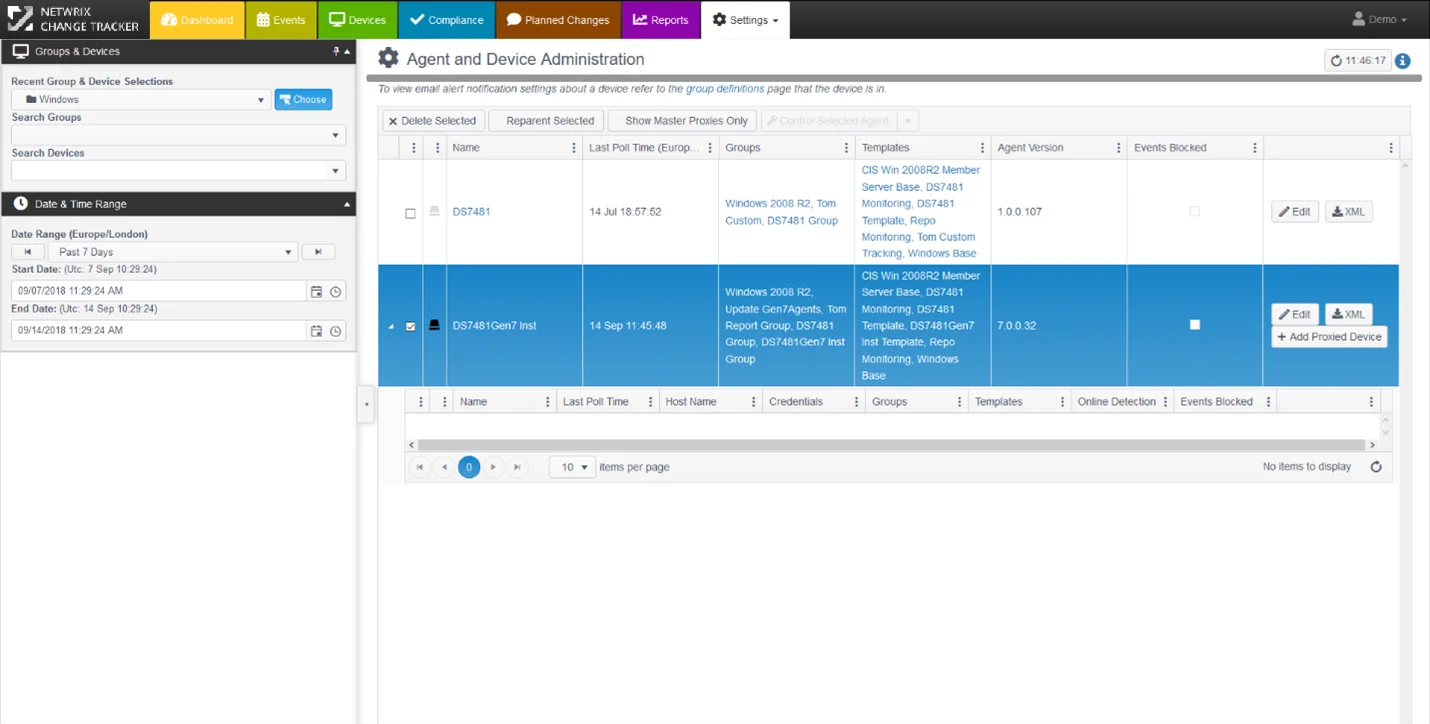This screenshot has height=724, width=1430.
Task: Open the Demo user menu
Action: click(x=1379, y=19)
